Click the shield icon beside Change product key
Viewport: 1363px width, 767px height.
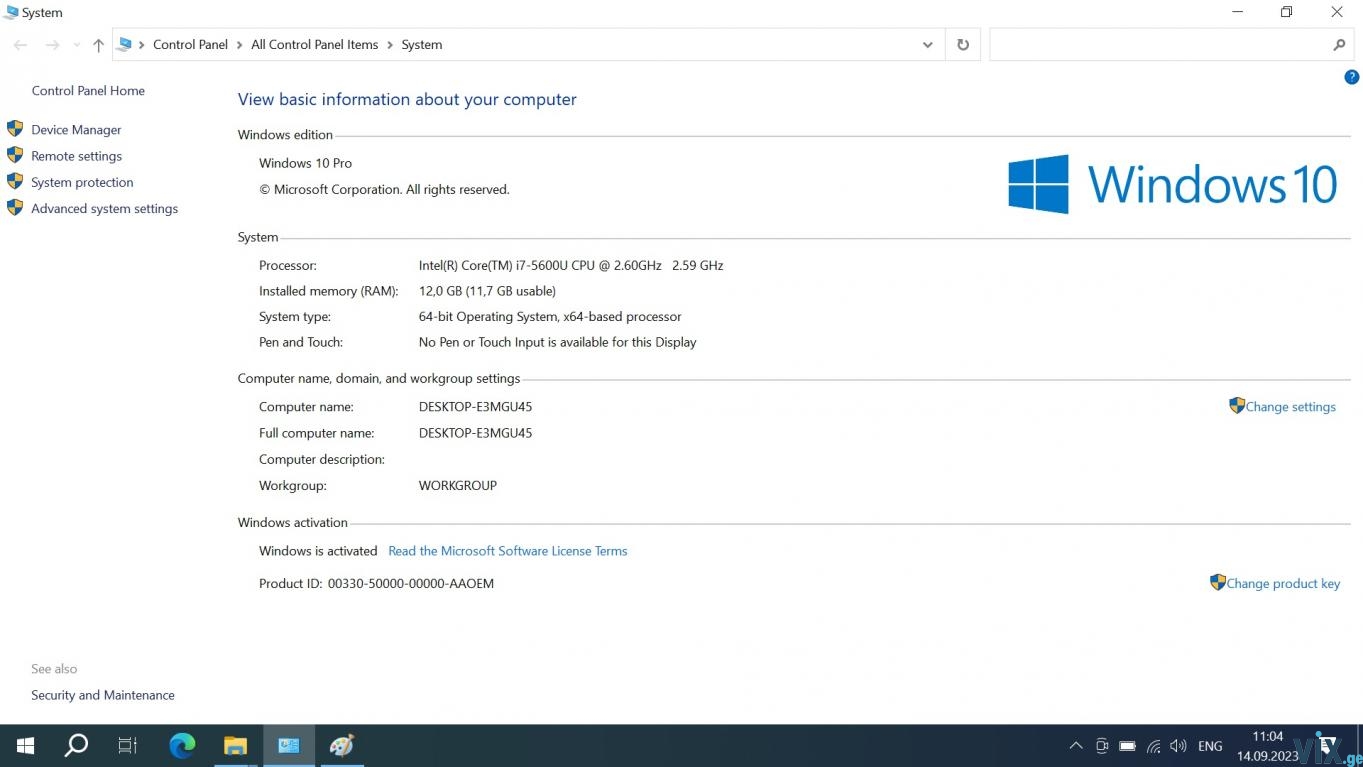click(x=1218, y=582)
